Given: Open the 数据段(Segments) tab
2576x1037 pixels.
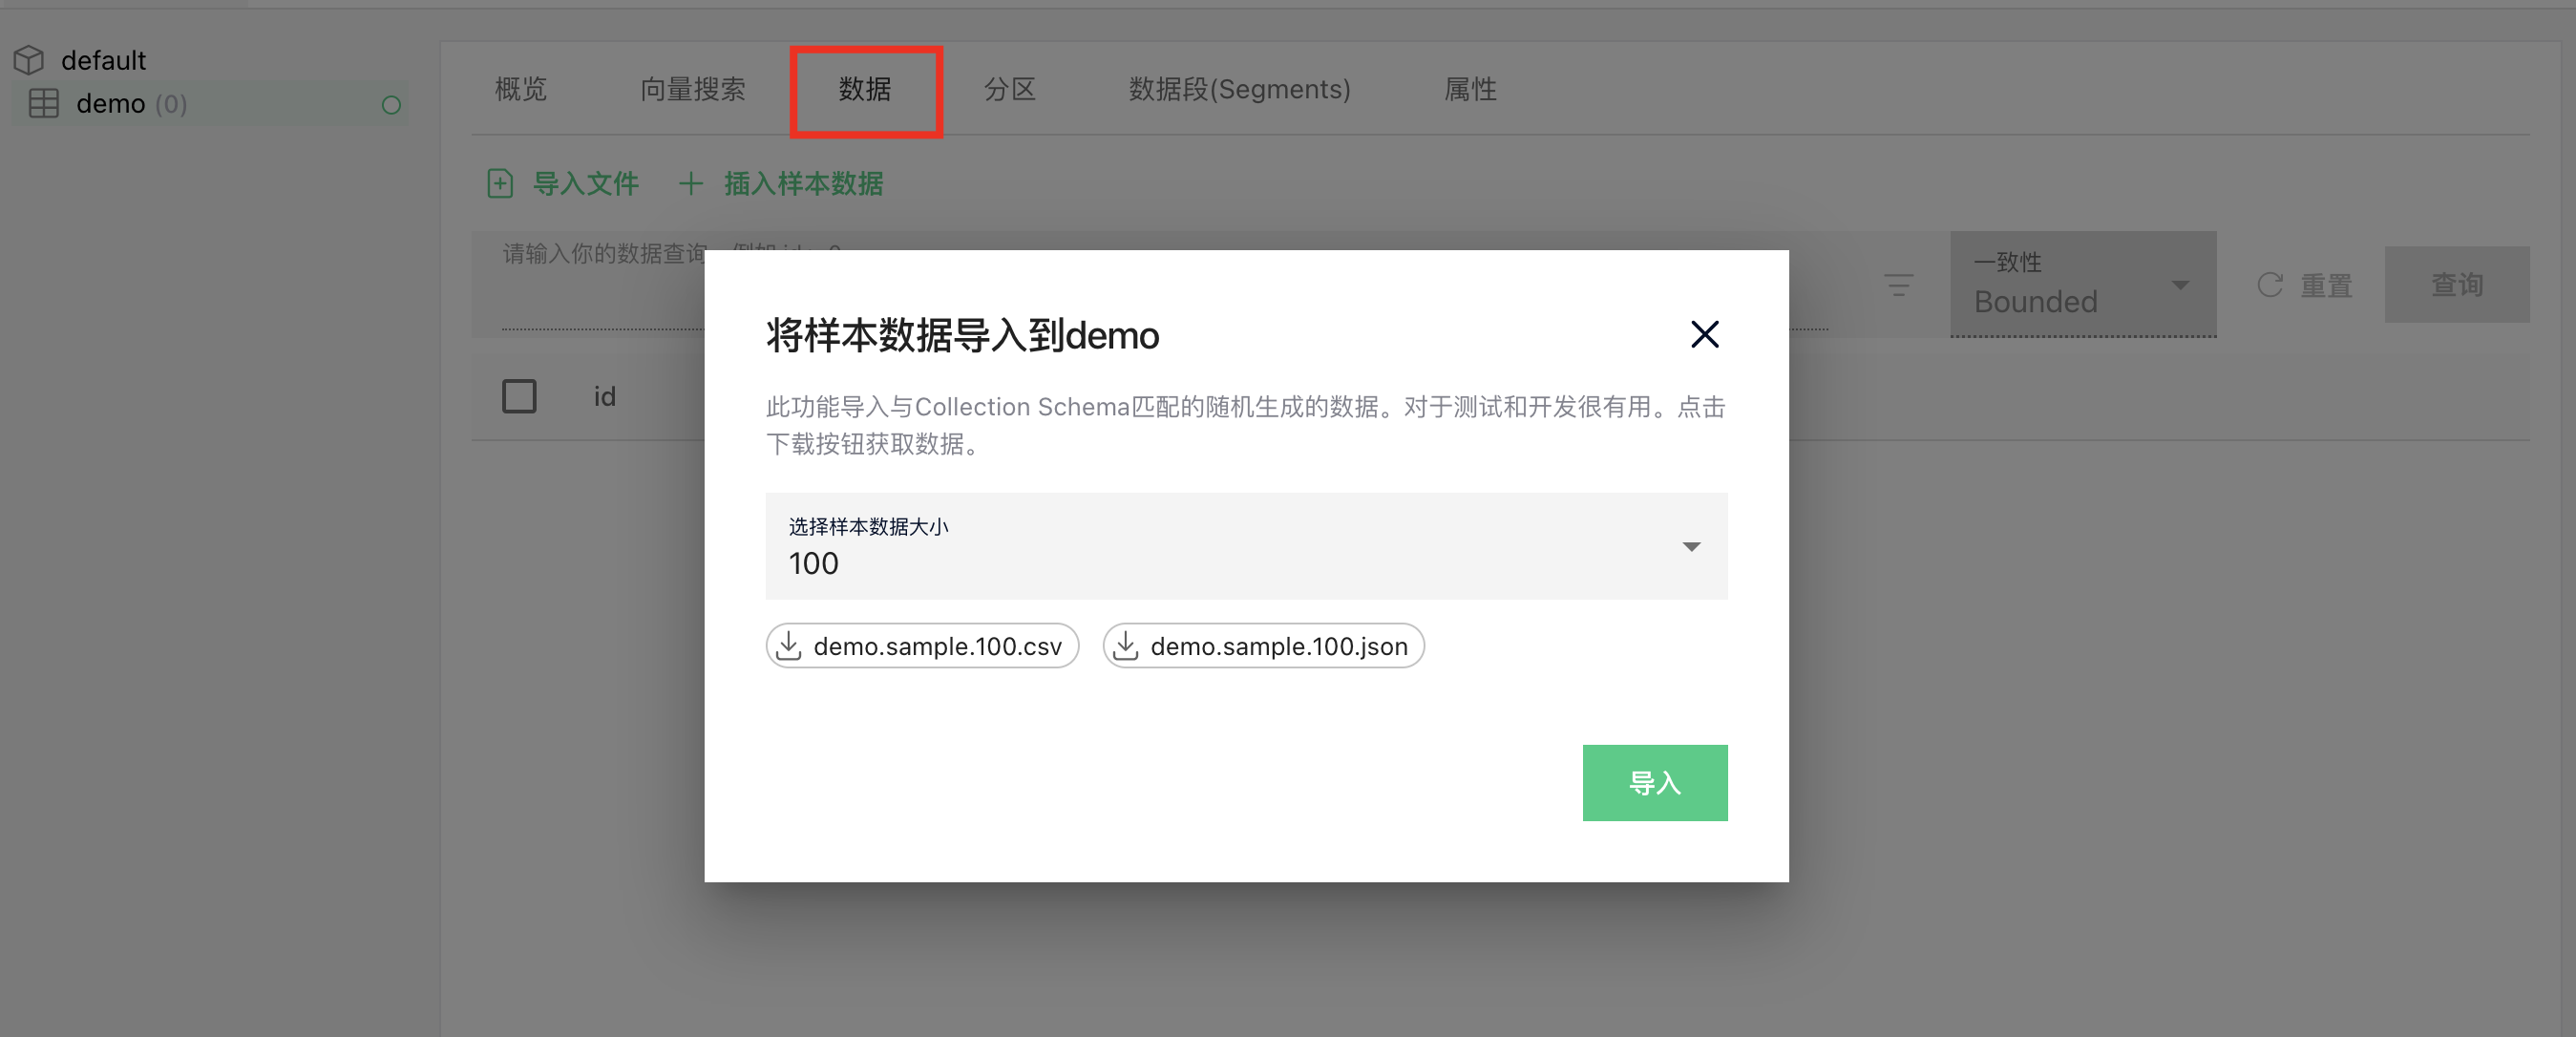Looking at the screenshot, I should tap(1239, 90).
